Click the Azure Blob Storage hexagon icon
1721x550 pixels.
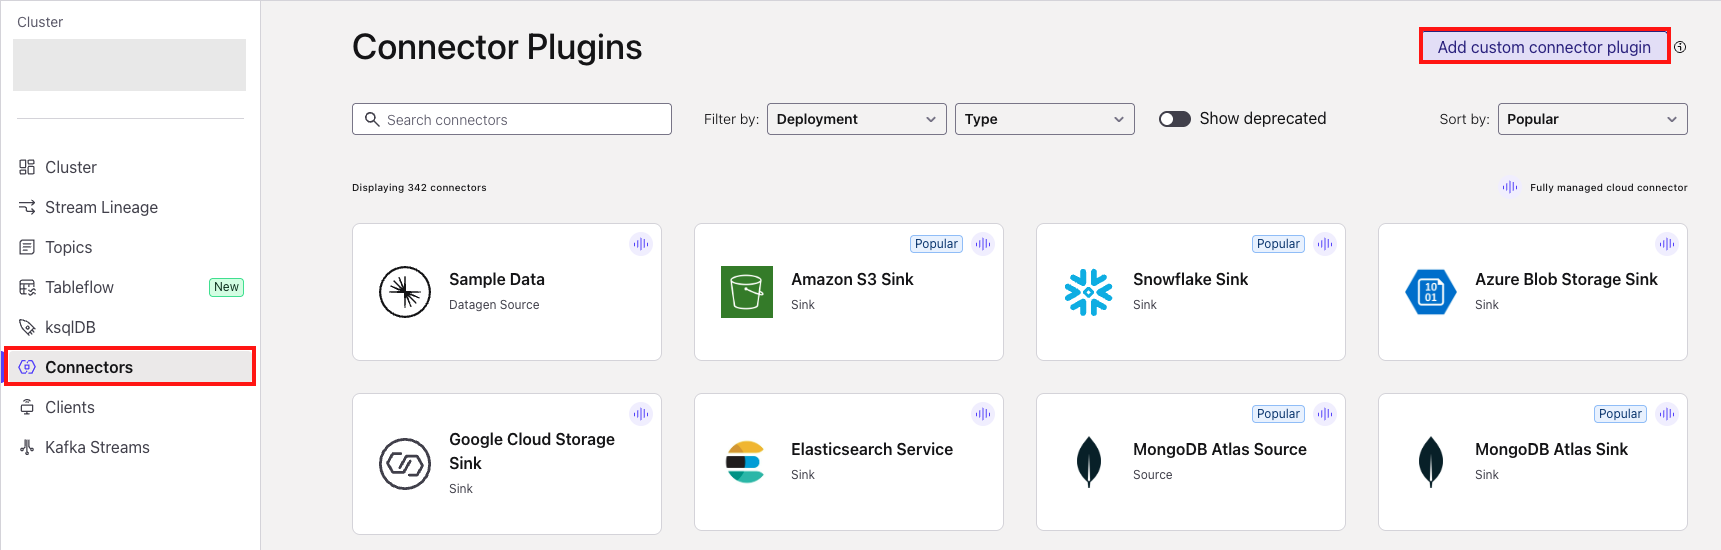tap(1431, 292)
